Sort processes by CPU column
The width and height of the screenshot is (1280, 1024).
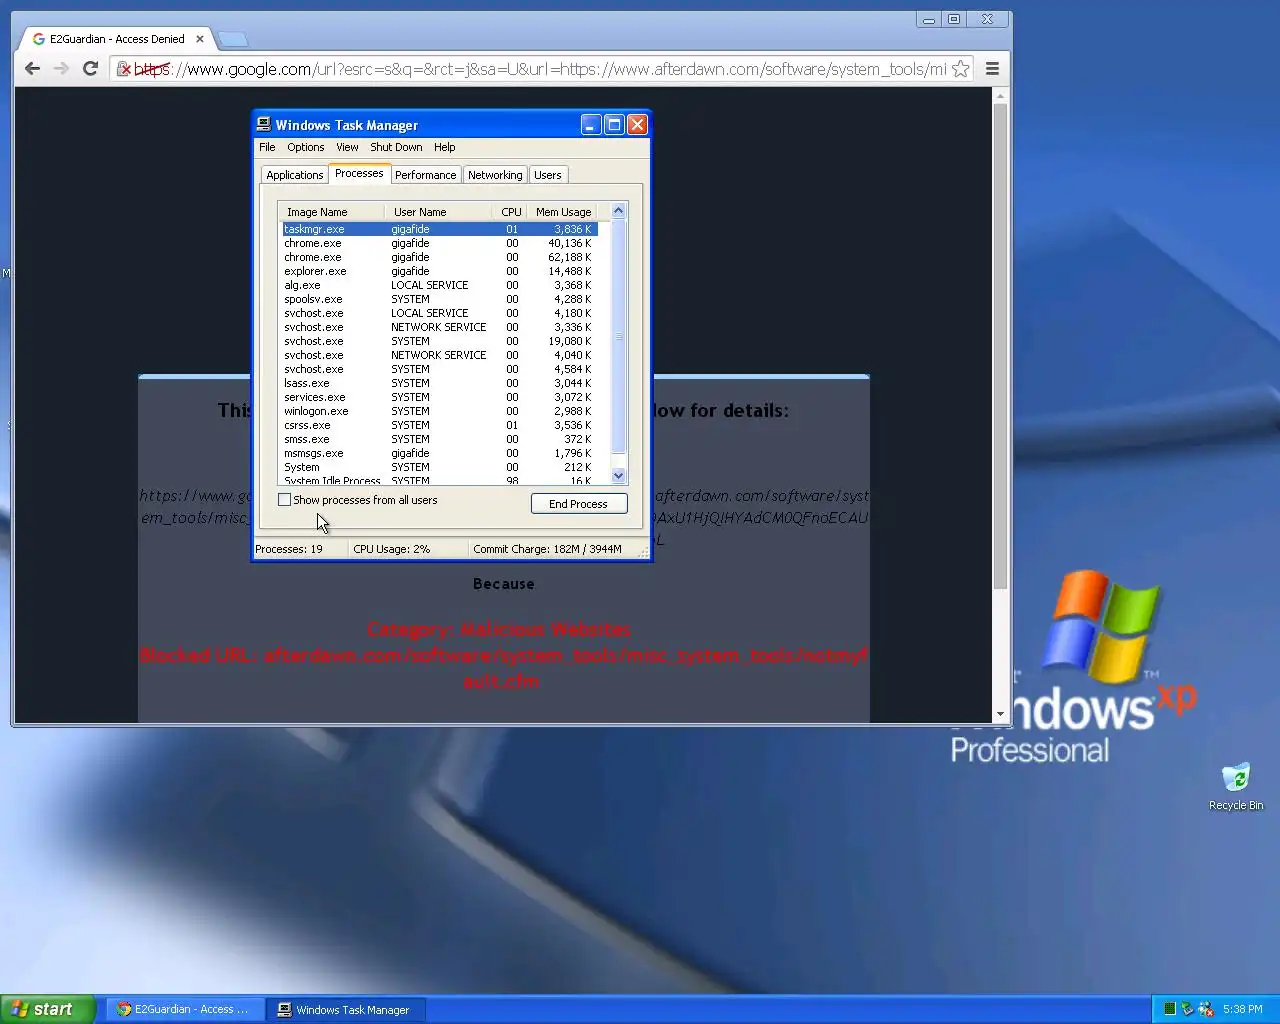click(510, 212)
